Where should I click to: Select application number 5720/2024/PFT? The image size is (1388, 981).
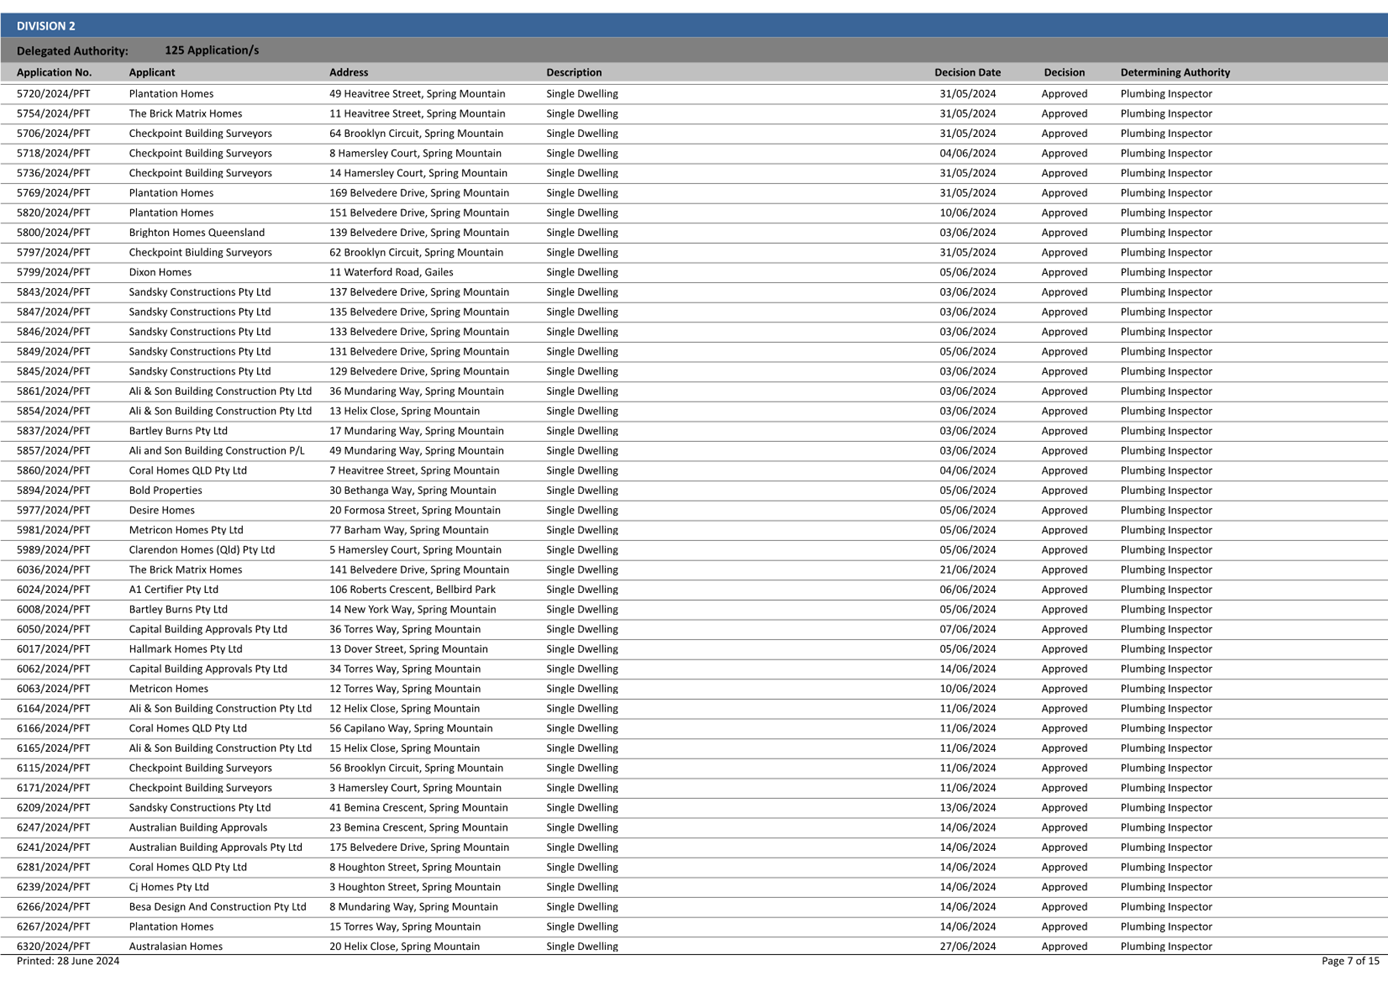click(53, 94)
